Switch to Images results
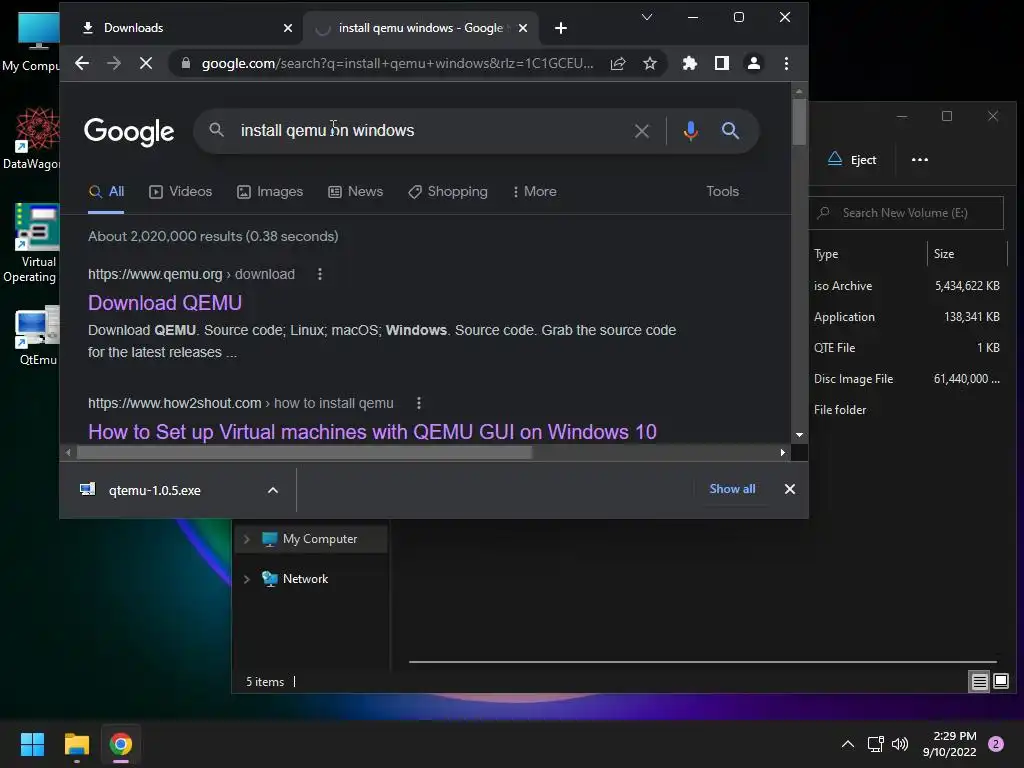Image resolution: width=1024 pixels, height=768 pixels. coord(270,192)
